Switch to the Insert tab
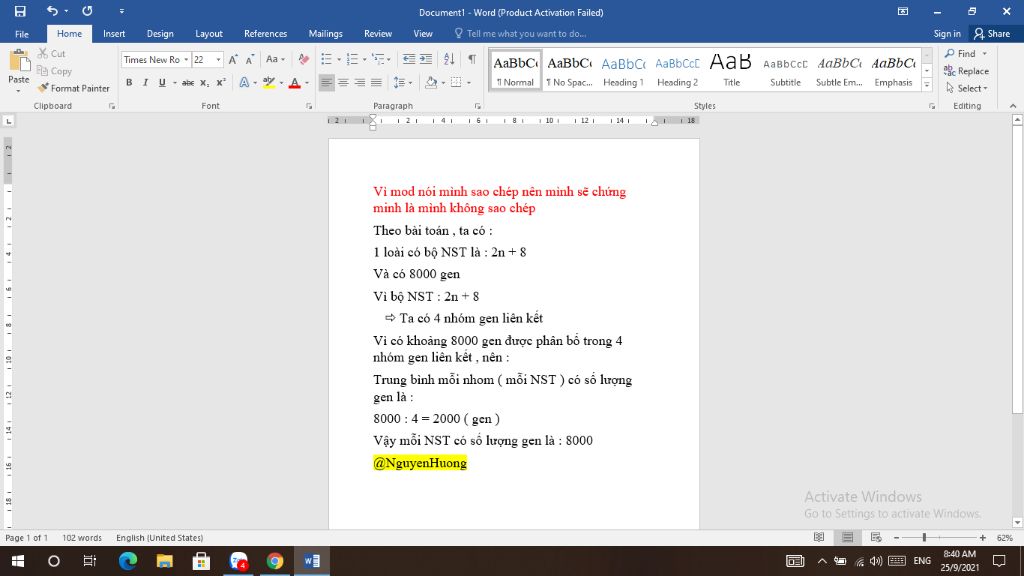The image size is (1024, 576). tap(114, 34)
